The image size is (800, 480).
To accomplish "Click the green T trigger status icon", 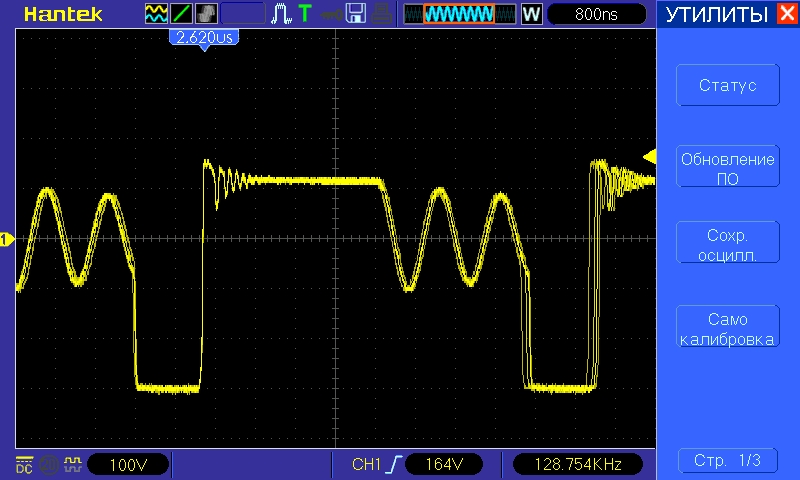I will [x=305, y=14].
